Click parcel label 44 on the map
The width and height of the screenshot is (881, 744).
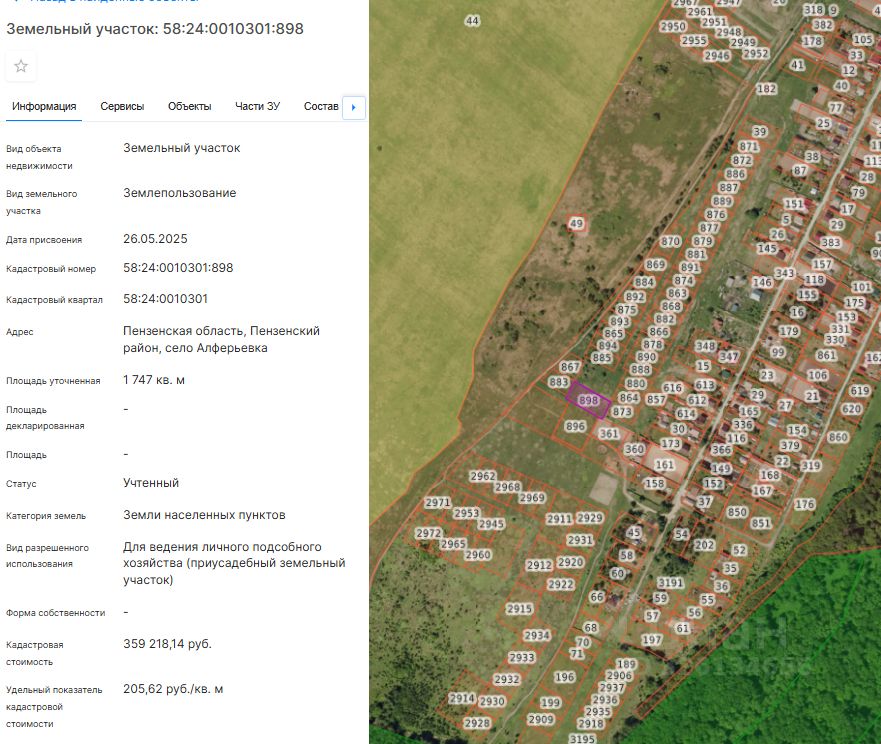tap(472, 21)
